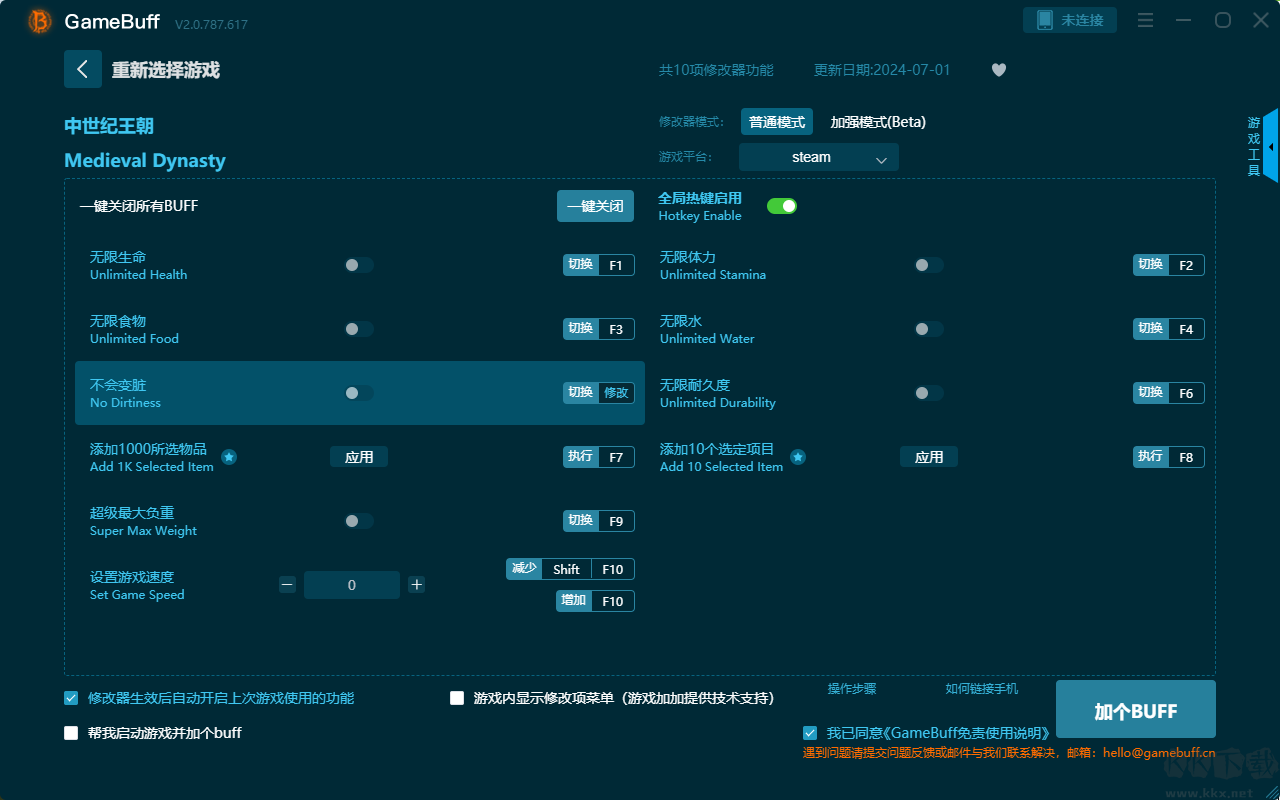Click the 重新选择游戏 heading text

tap(166, 70)
